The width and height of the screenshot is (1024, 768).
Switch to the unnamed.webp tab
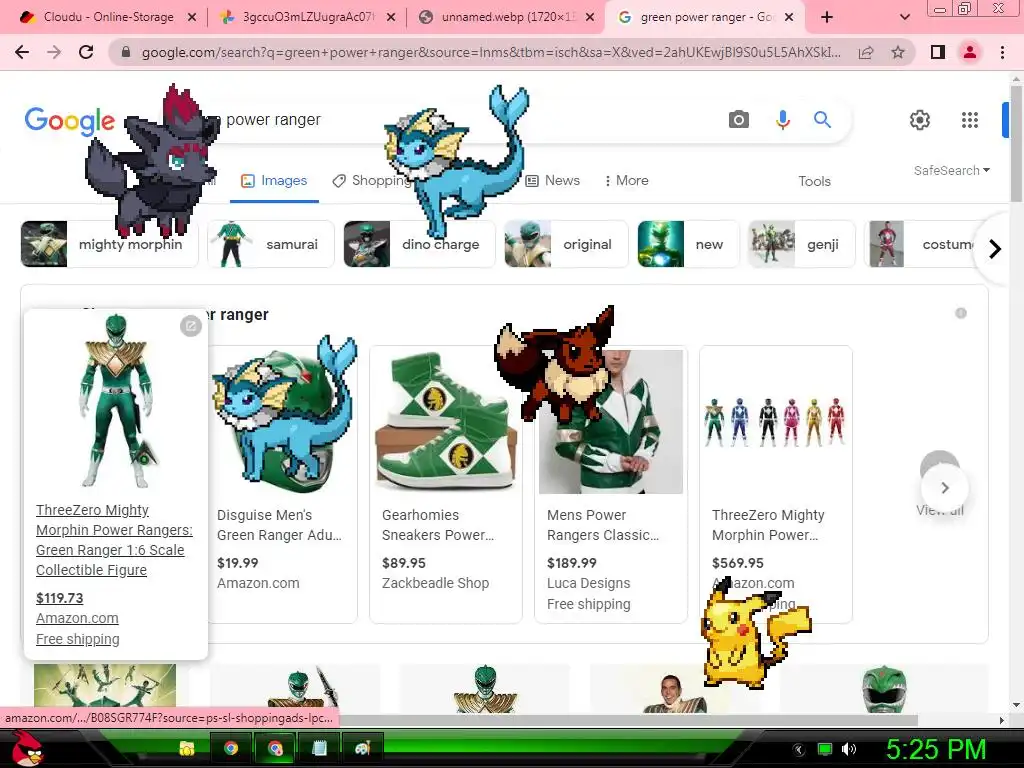tap(506, 17)
